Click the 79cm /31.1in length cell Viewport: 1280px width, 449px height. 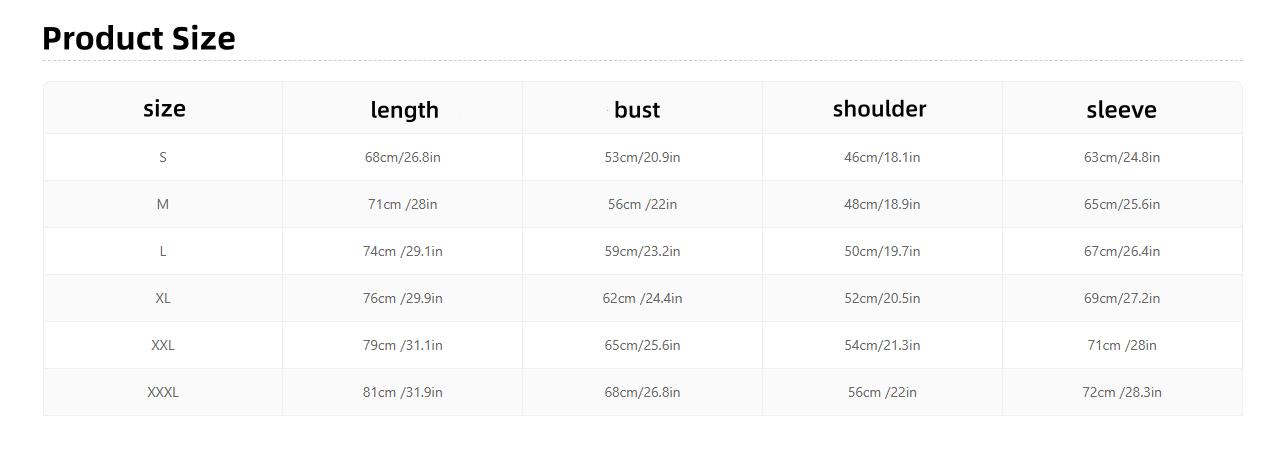pos(403,345)
